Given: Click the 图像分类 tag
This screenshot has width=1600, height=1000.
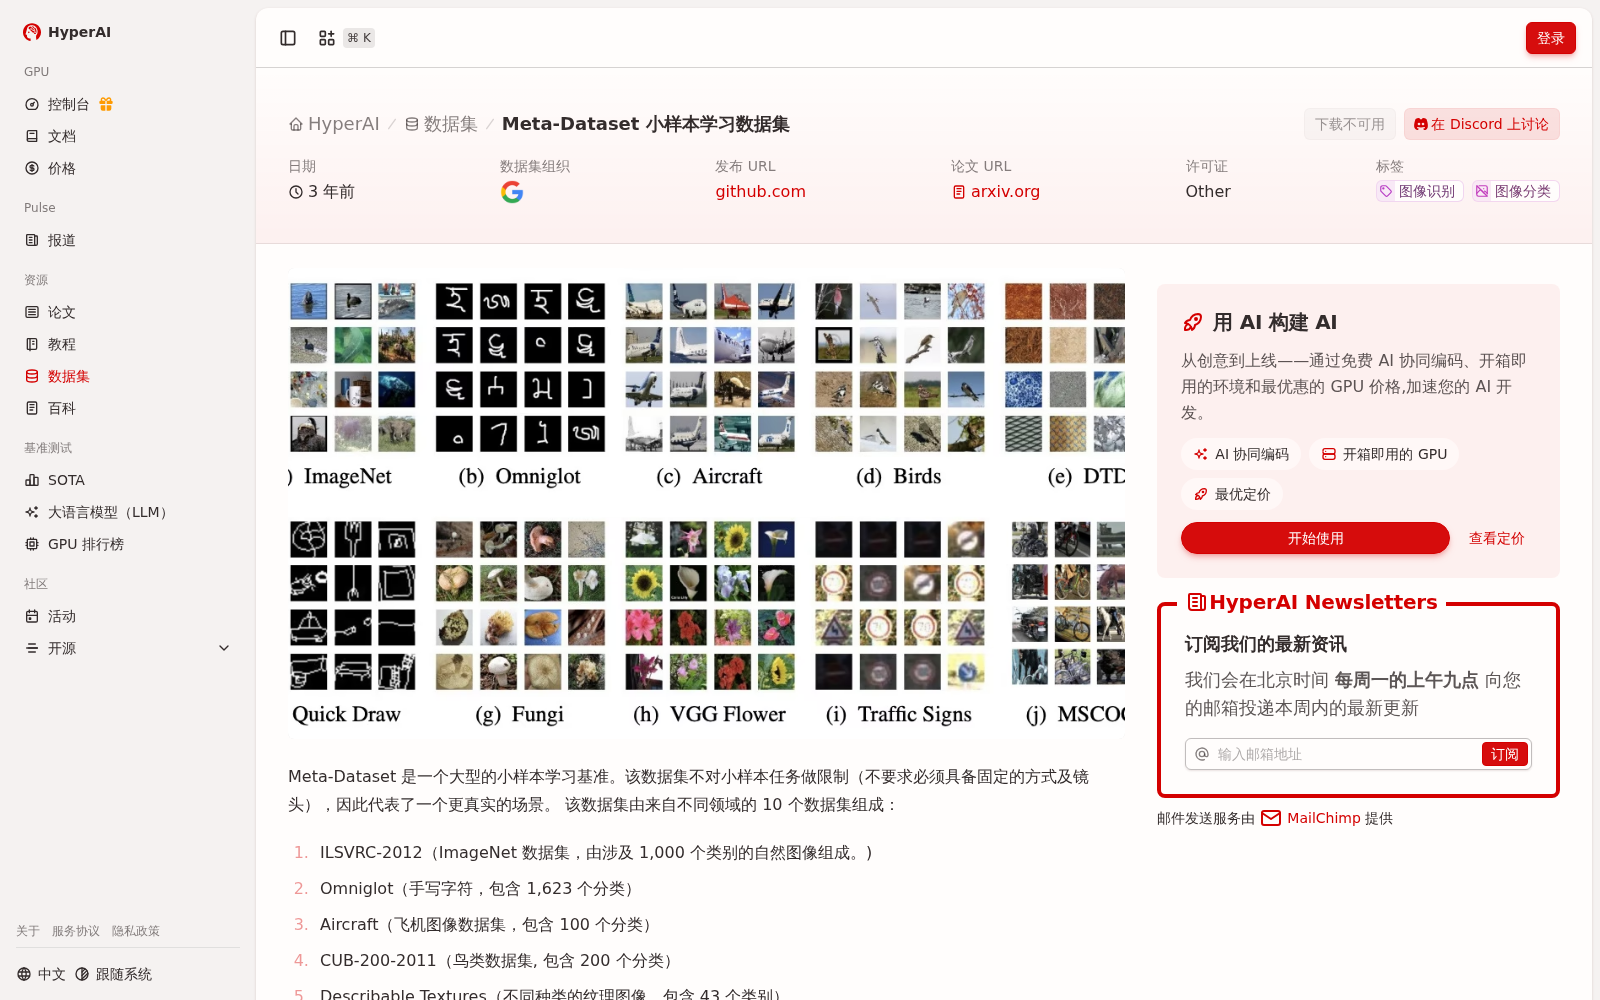Looking at the screenshot, I should click(1515, 191).
